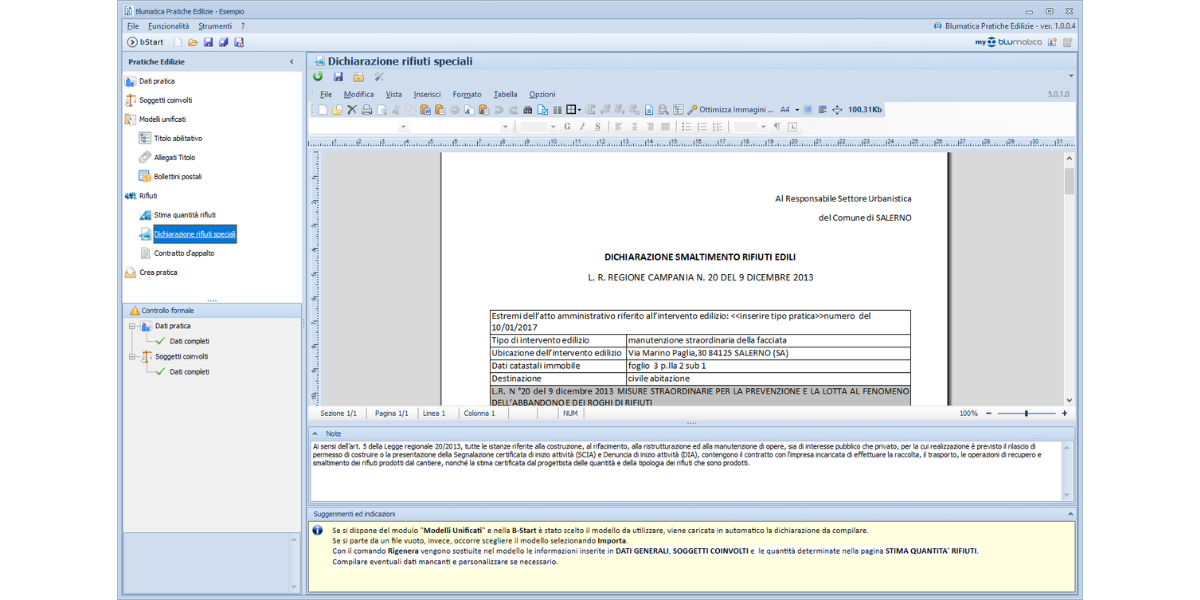Click the wrench tools icon under title
1200x600 pixels.
pyautogui.click(x=378, y=76)
